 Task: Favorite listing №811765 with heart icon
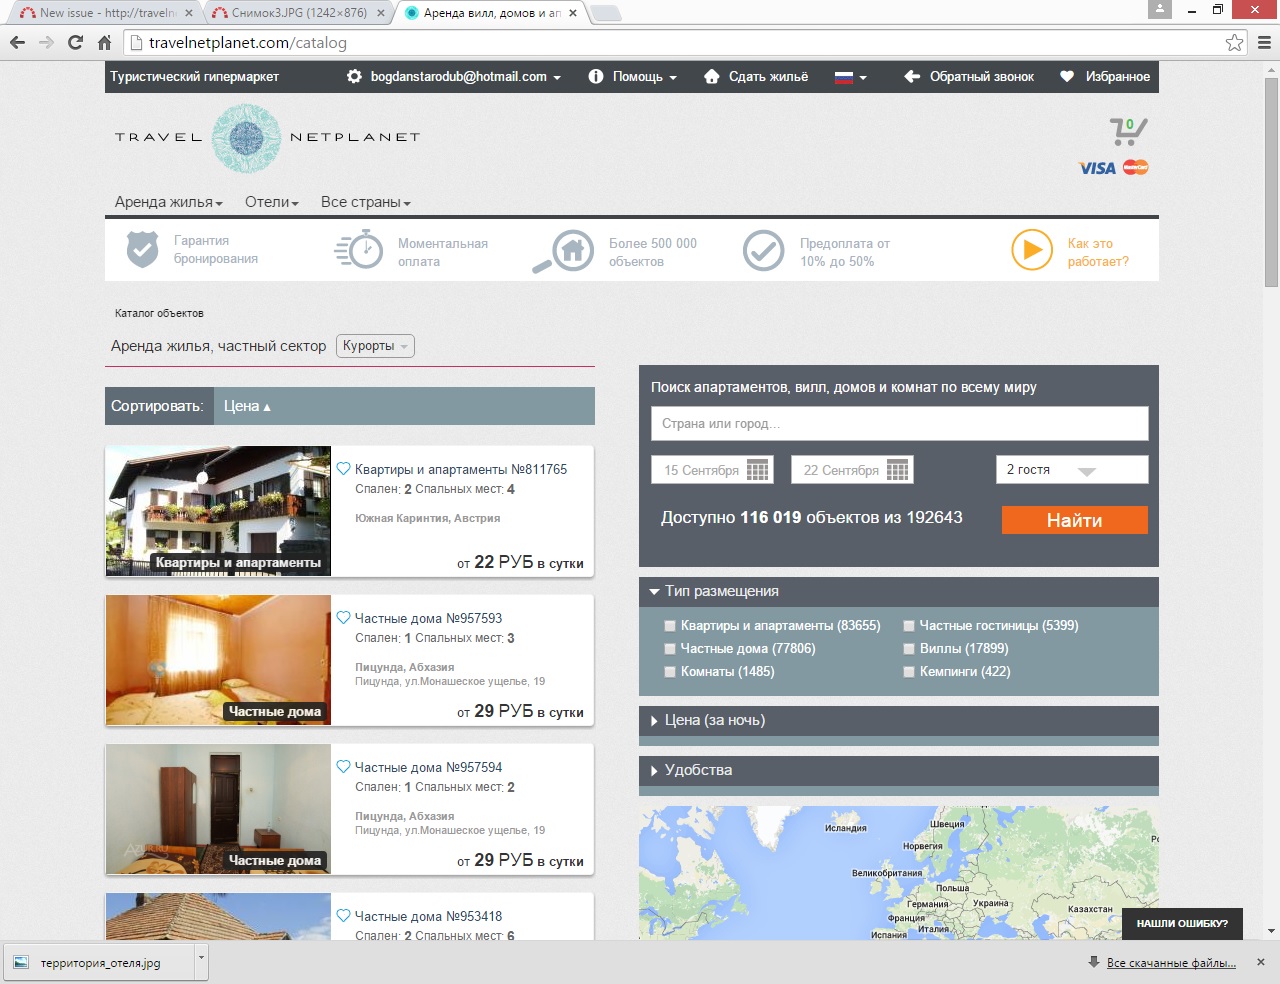click(x=343, y=469)
